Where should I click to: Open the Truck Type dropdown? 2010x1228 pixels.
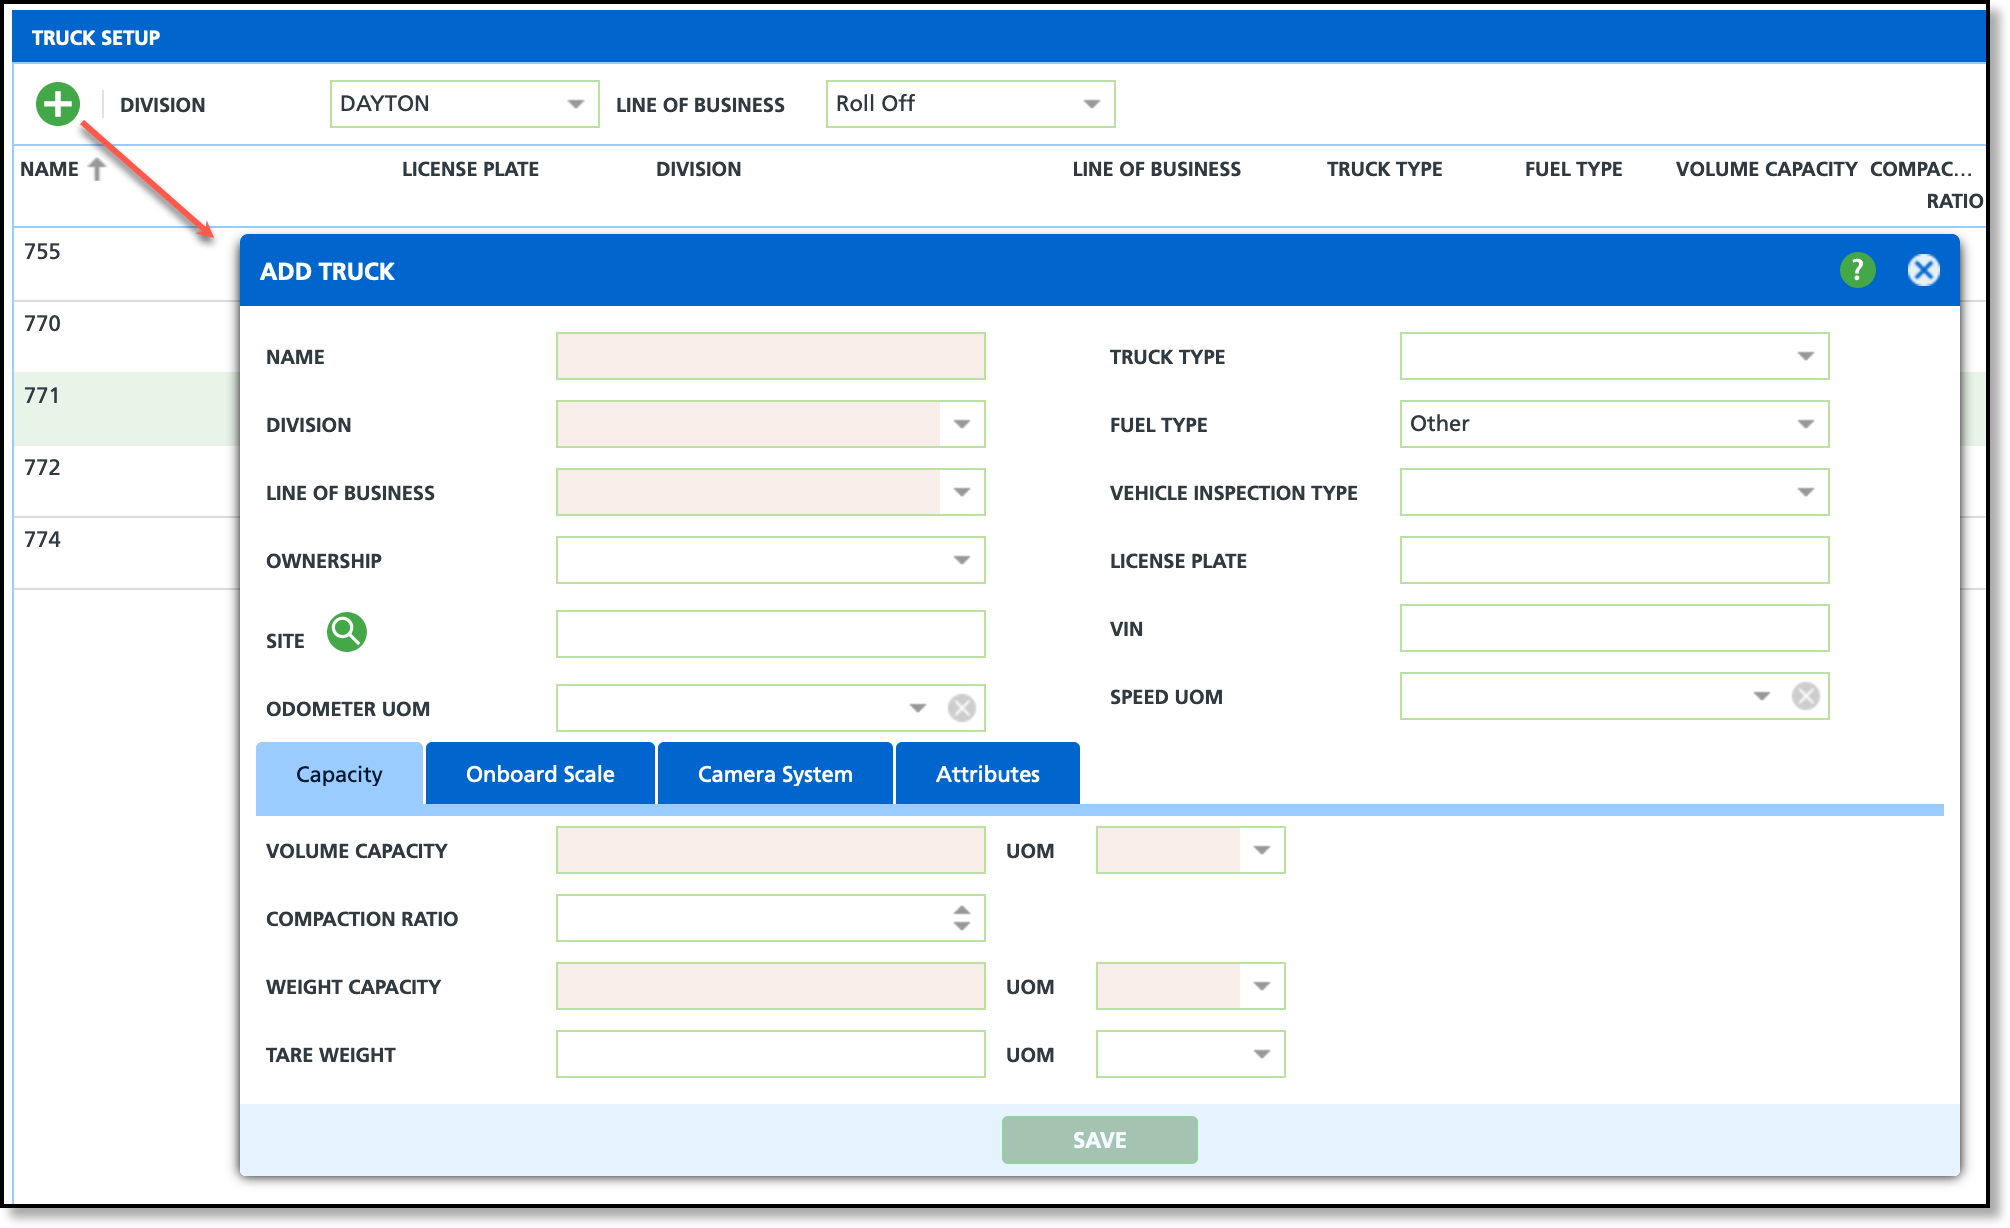[1805, 356]
